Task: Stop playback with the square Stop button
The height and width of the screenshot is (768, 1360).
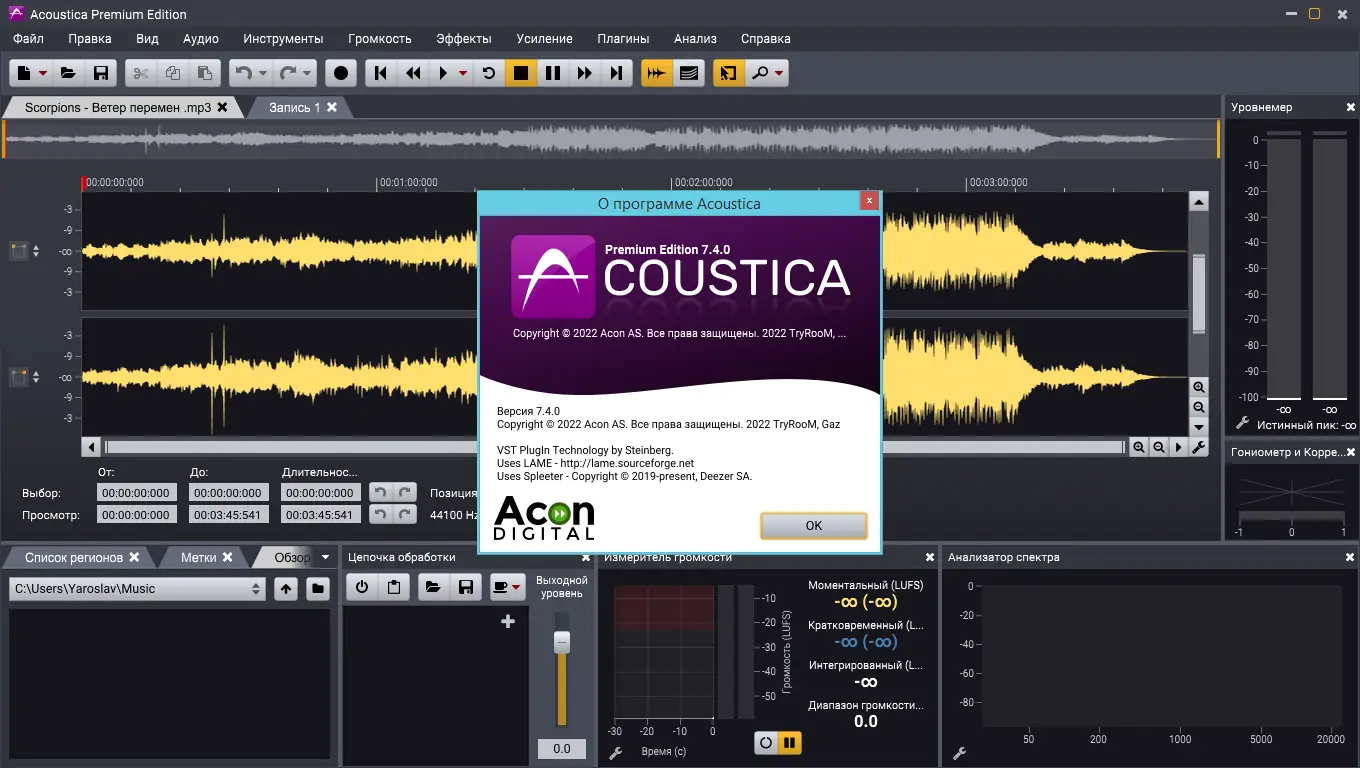Action: 521,73
